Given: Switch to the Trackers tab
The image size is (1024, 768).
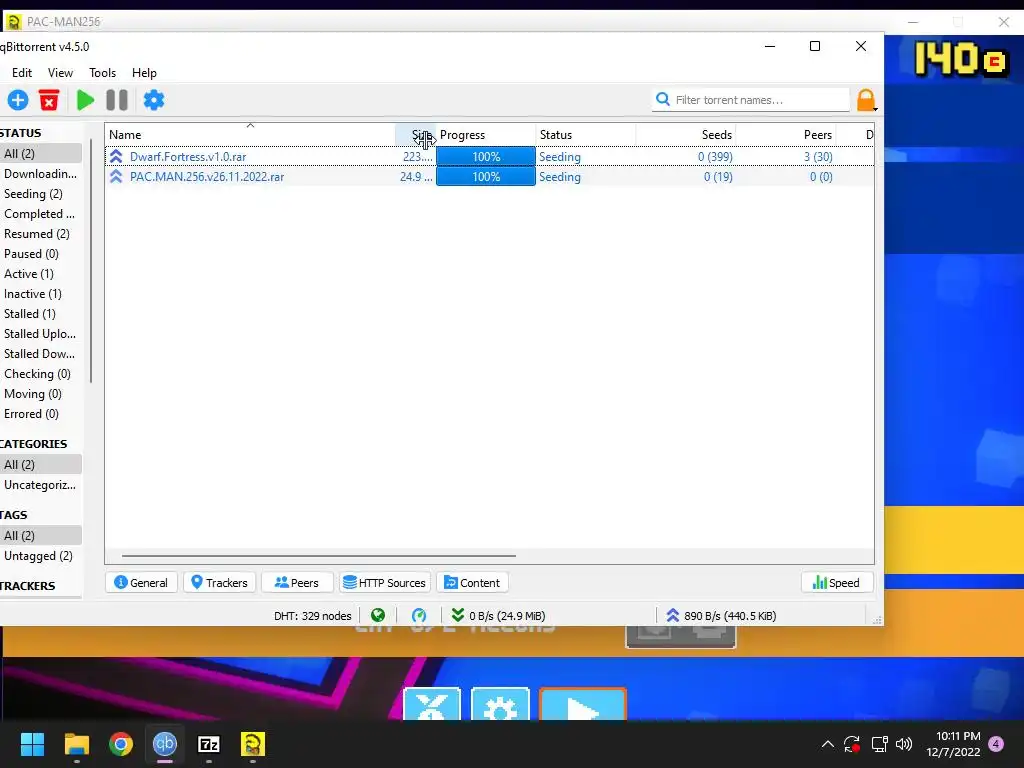Looking at the screenshot, I should [219, 583].
